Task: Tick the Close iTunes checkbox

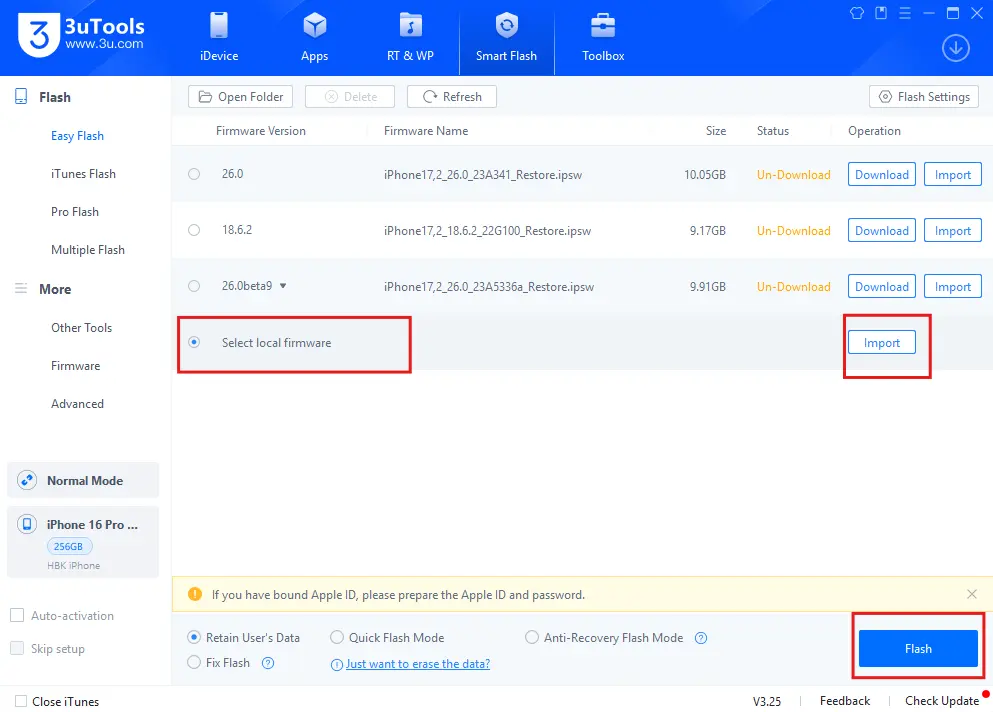Action: pyautogui.click(x=21, y=701)
